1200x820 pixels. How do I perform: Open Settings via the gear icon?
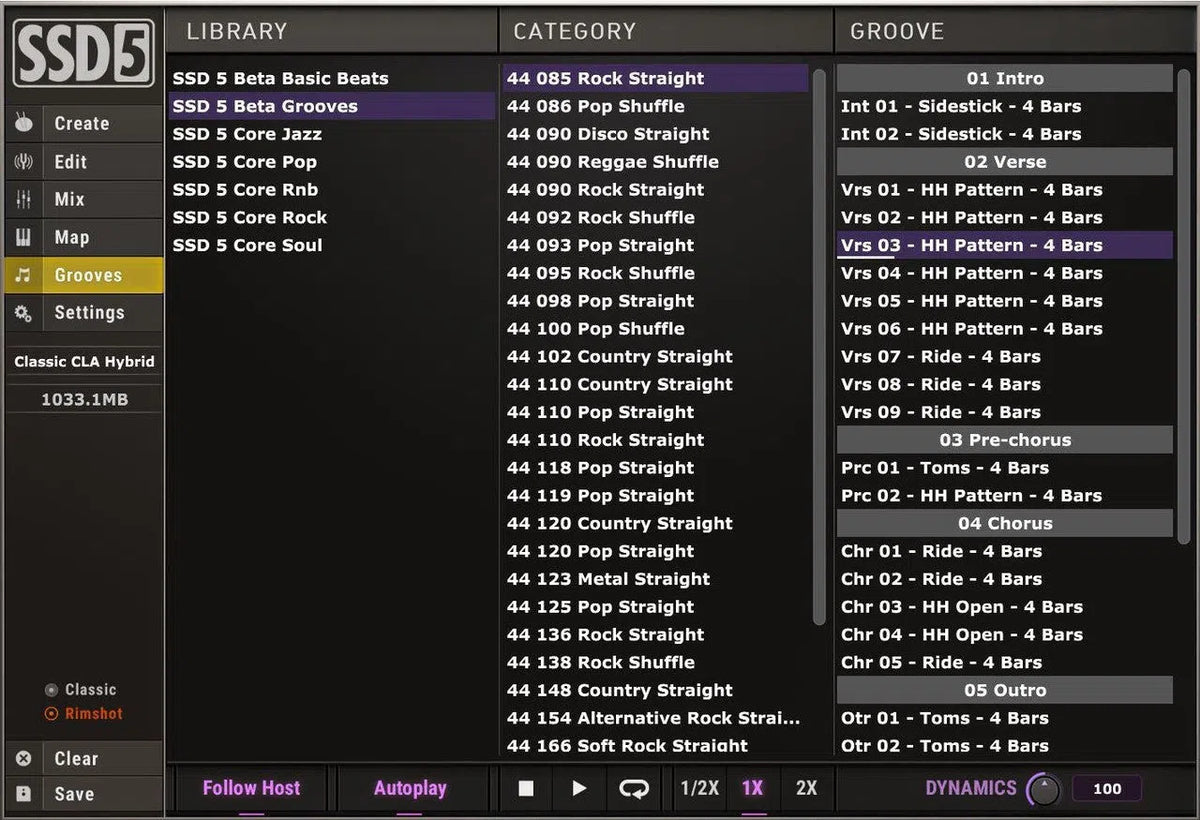point(23,313)
